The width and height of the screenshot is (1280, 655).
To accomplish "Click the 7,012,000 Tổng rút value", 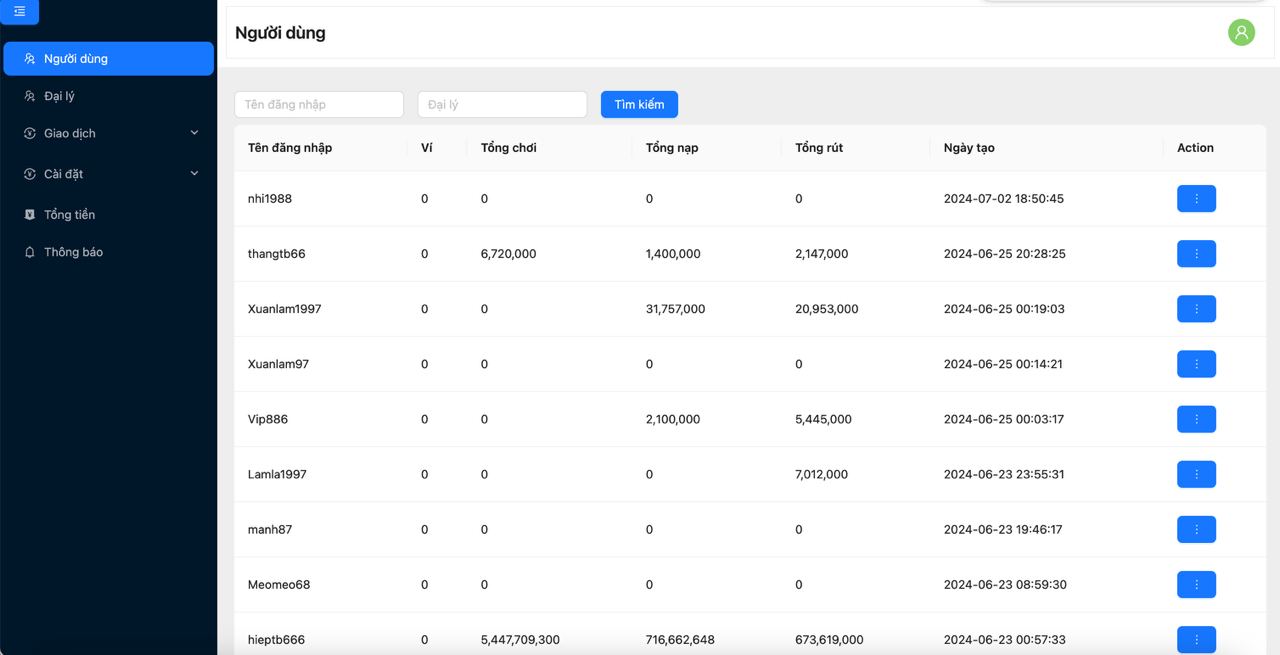I will click(822, 474).
